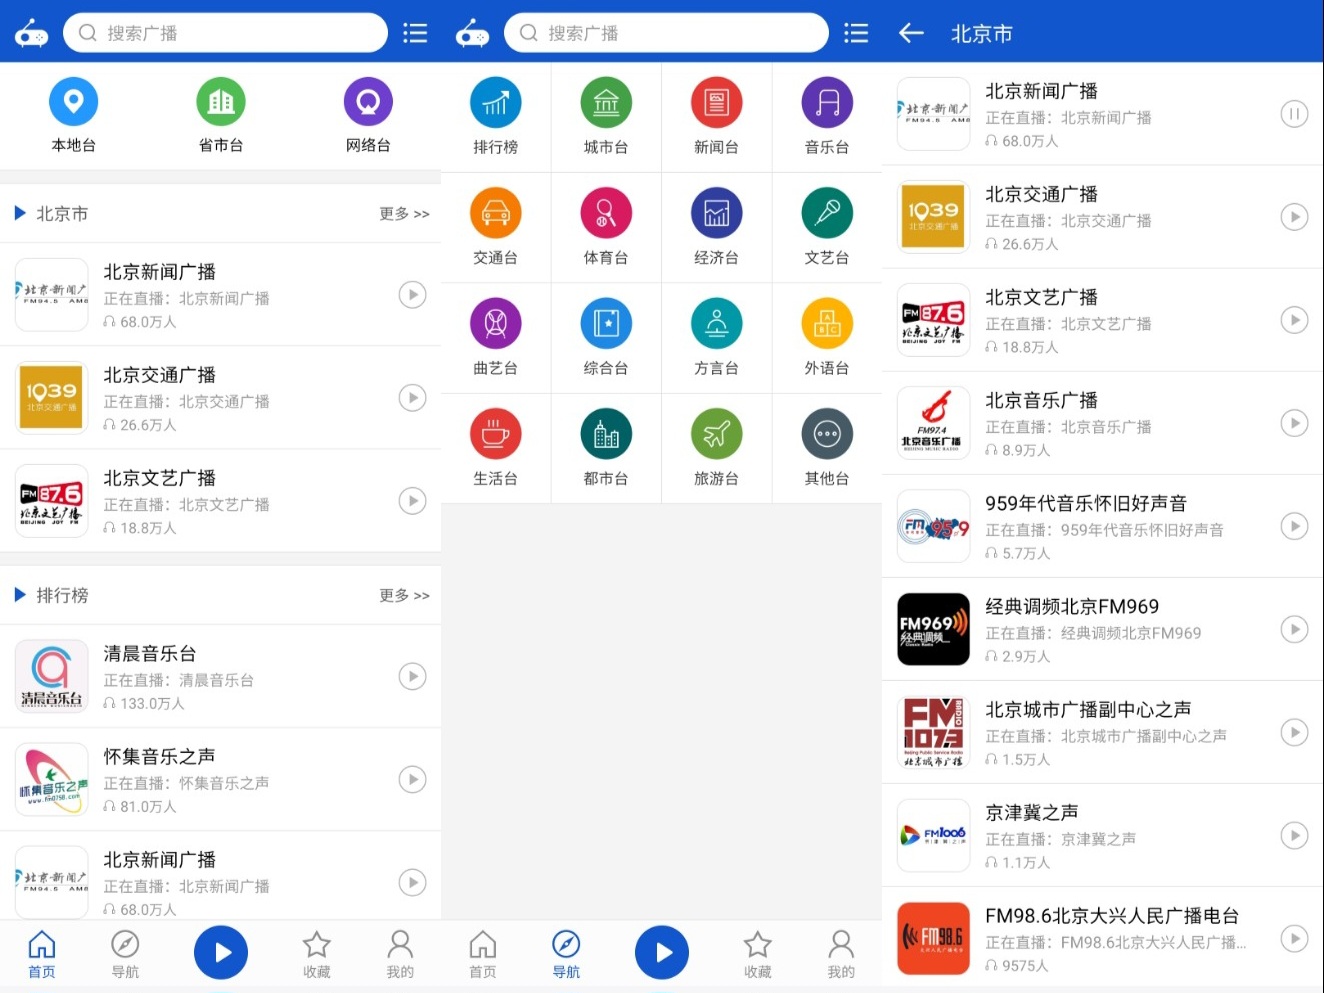Open the 旅游台 travel category
1324x993 pixels.
point(717,448)
